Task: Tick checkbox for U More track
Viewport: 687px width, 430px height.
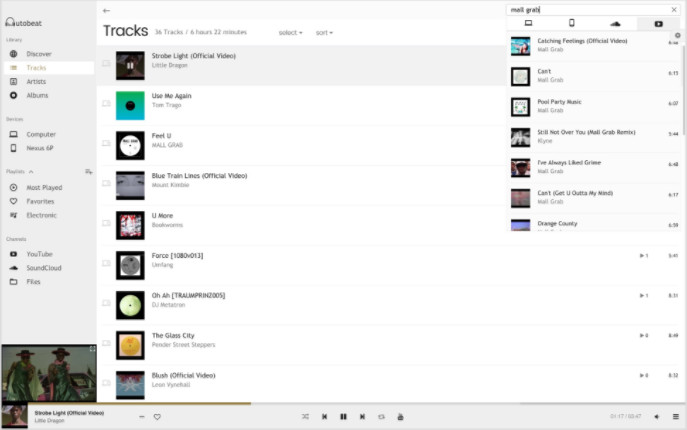Action: pos(106,223)
